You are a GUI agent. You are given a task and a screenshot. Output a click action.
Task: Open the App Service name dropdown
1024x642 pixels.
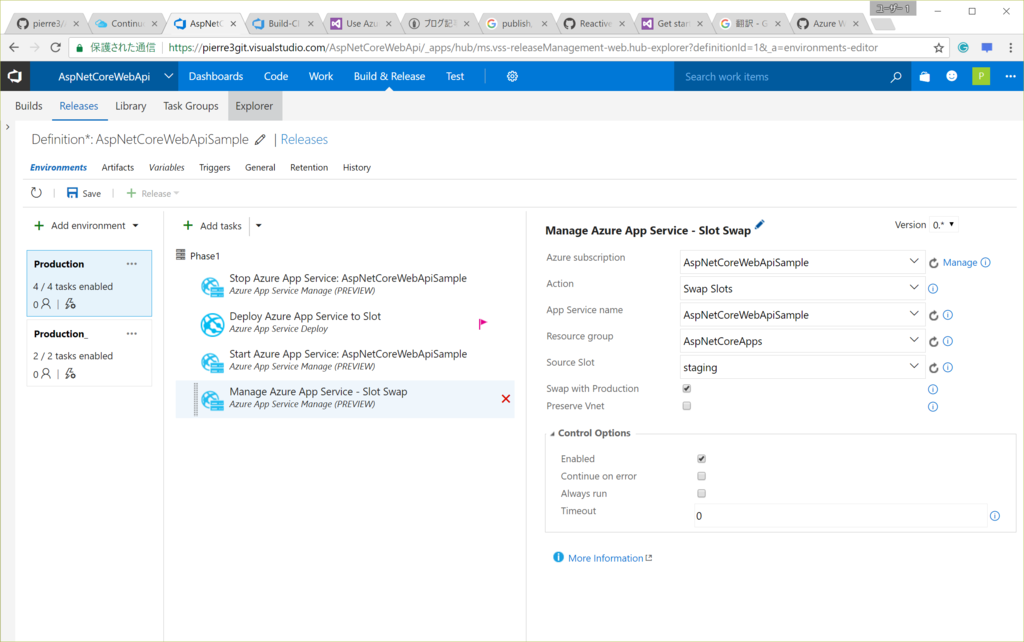point(802,315)
